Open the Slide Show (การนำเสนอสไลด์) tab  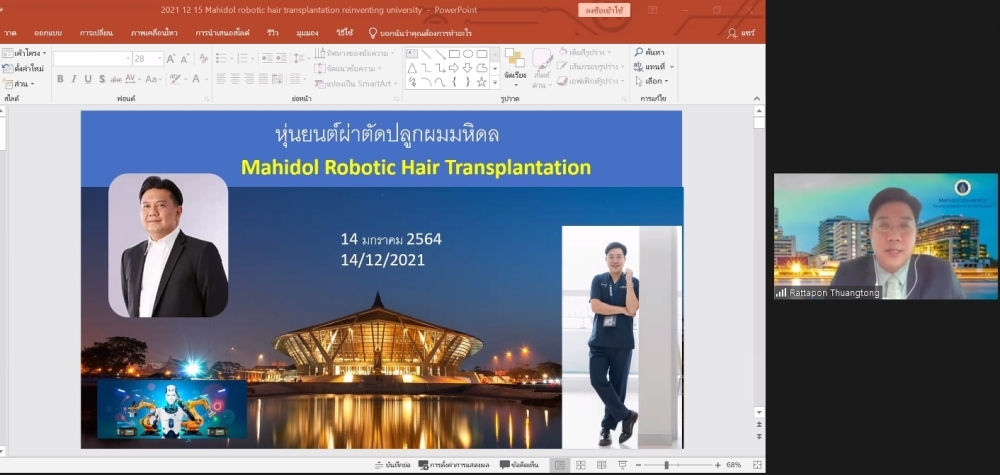(221, 33)
